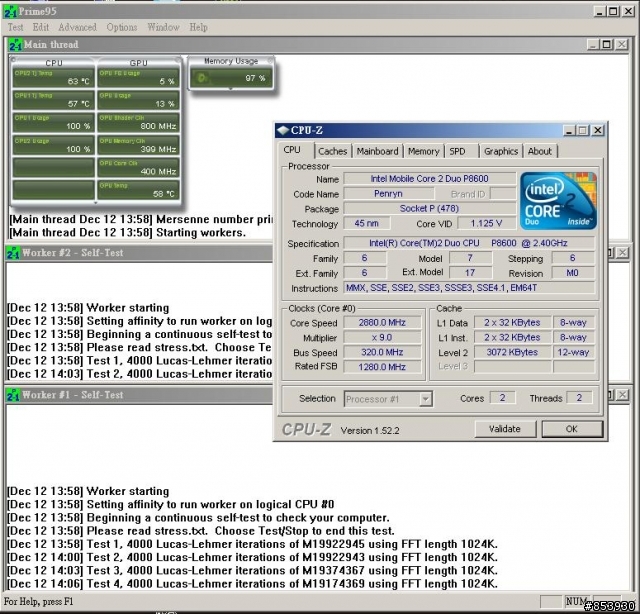Click the Memory Usage gauge icon
The width and height of the screenshot is (640, 614).
pos(202,78)
